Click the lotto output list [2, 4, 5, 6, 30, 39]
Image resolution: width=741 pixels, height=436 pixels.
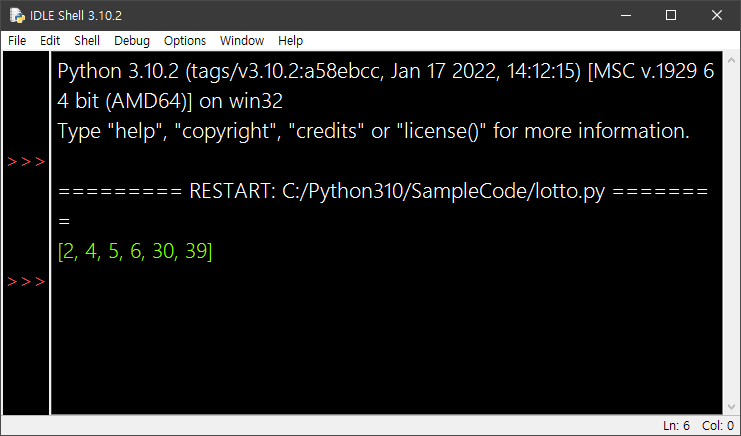click(x=136, y=252)
